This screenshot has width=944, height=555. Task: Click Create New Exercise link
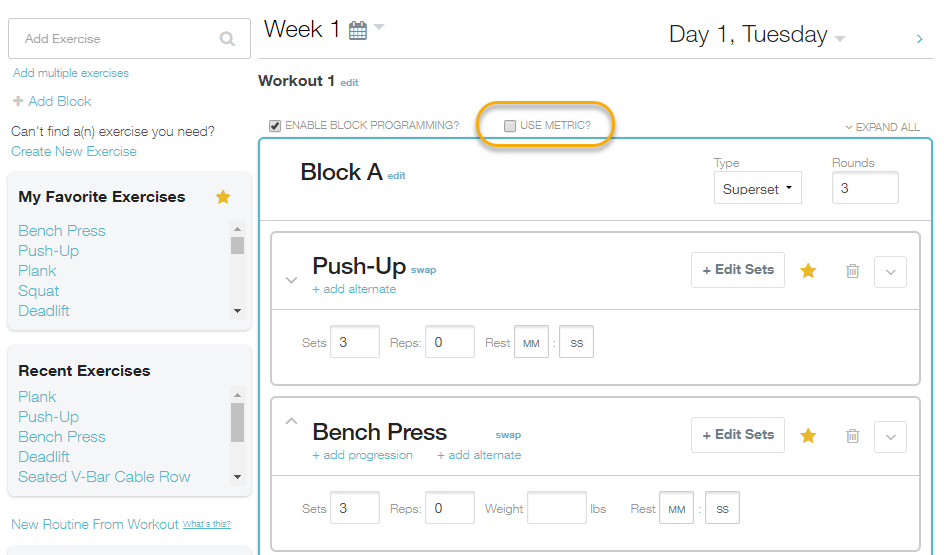74,151
